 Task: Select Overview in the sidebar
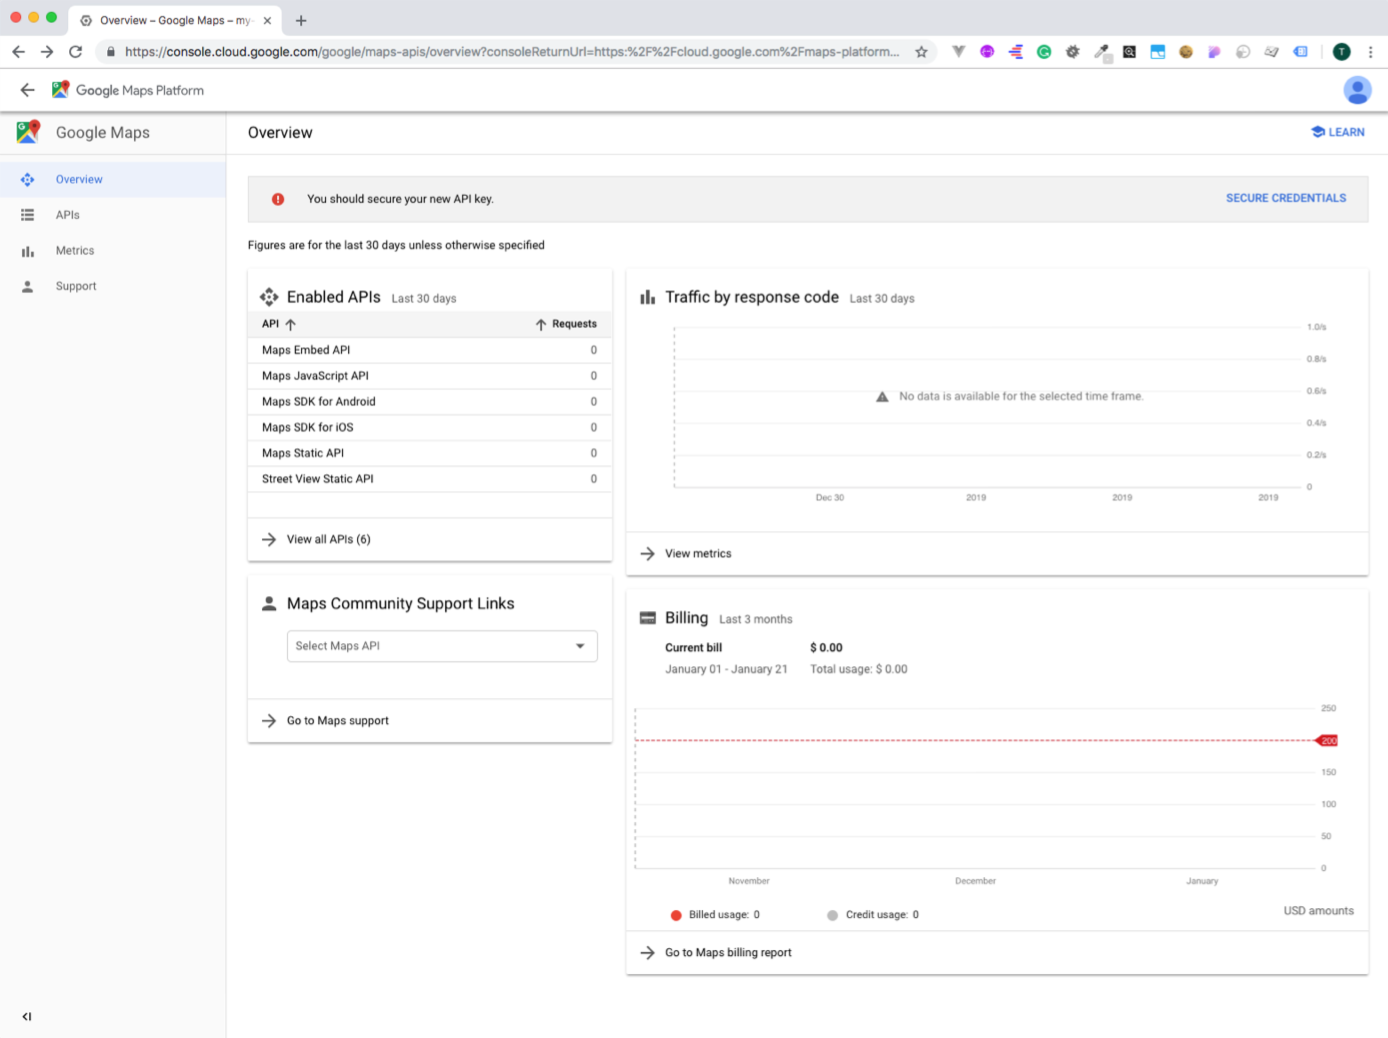point(113,180)
